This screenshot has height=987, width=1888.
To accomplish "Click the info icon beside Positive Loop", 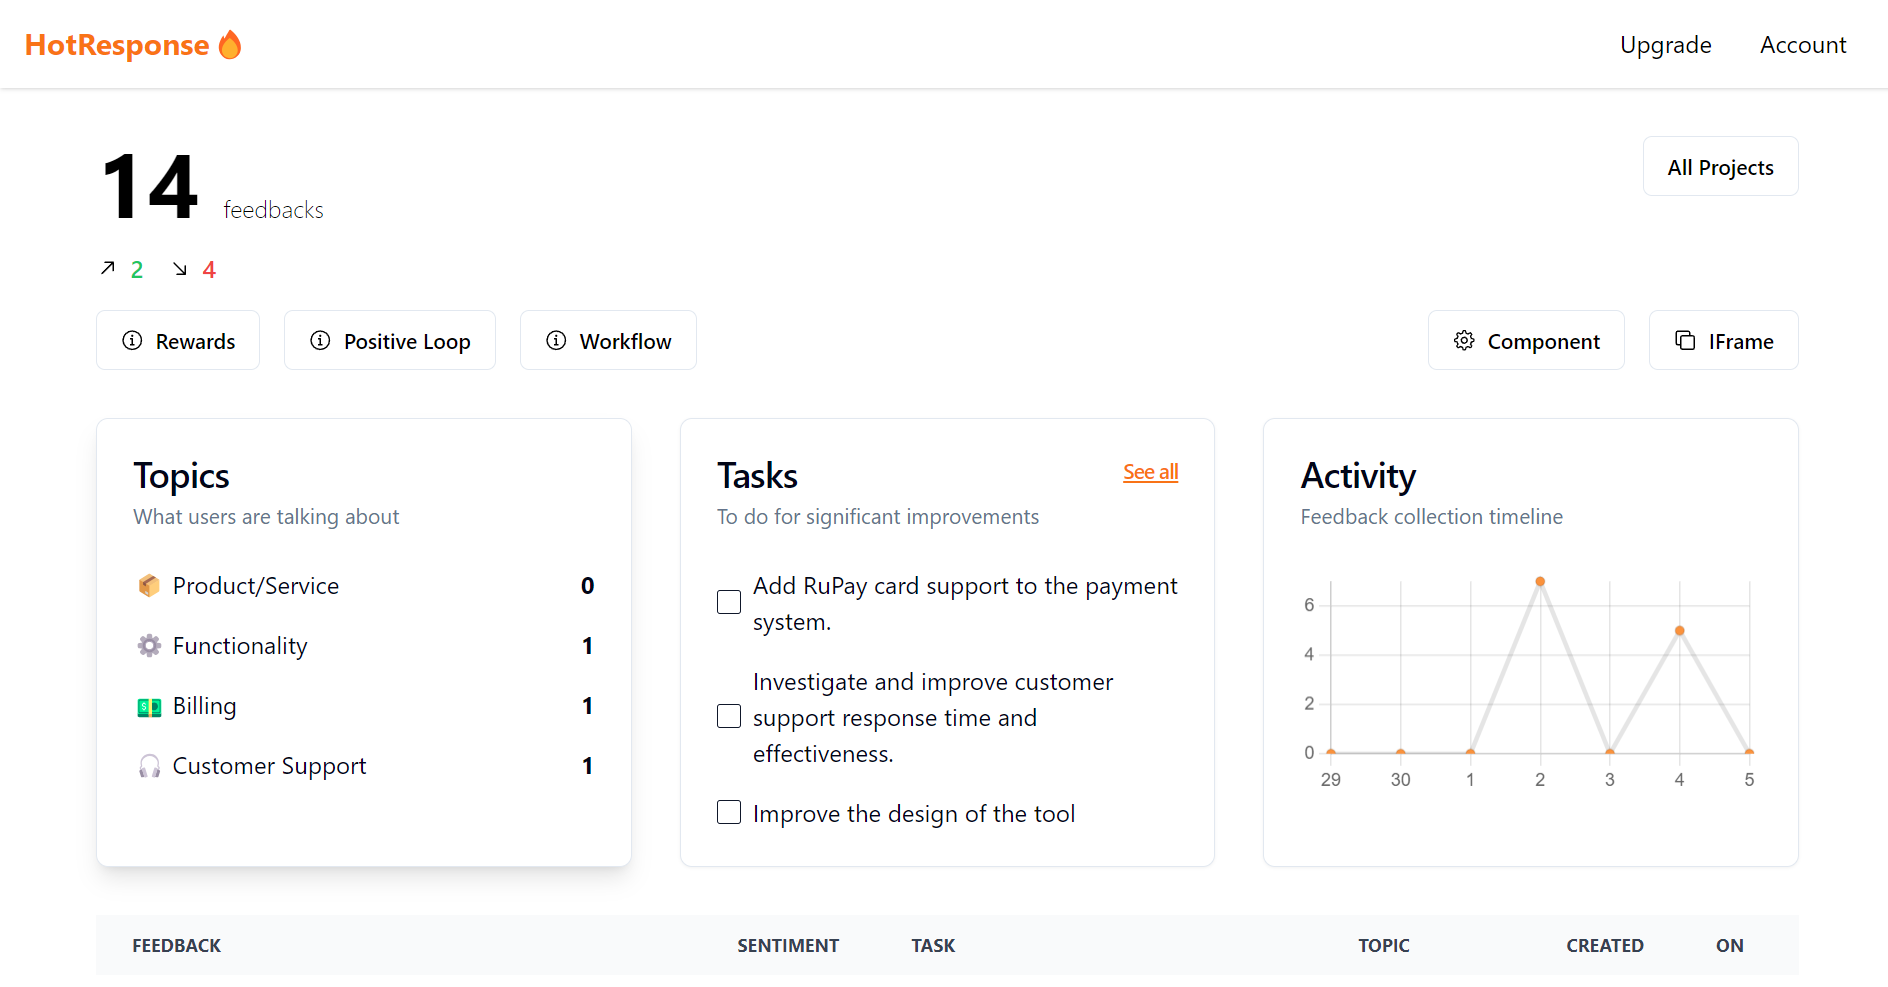I will coord(320,341).
